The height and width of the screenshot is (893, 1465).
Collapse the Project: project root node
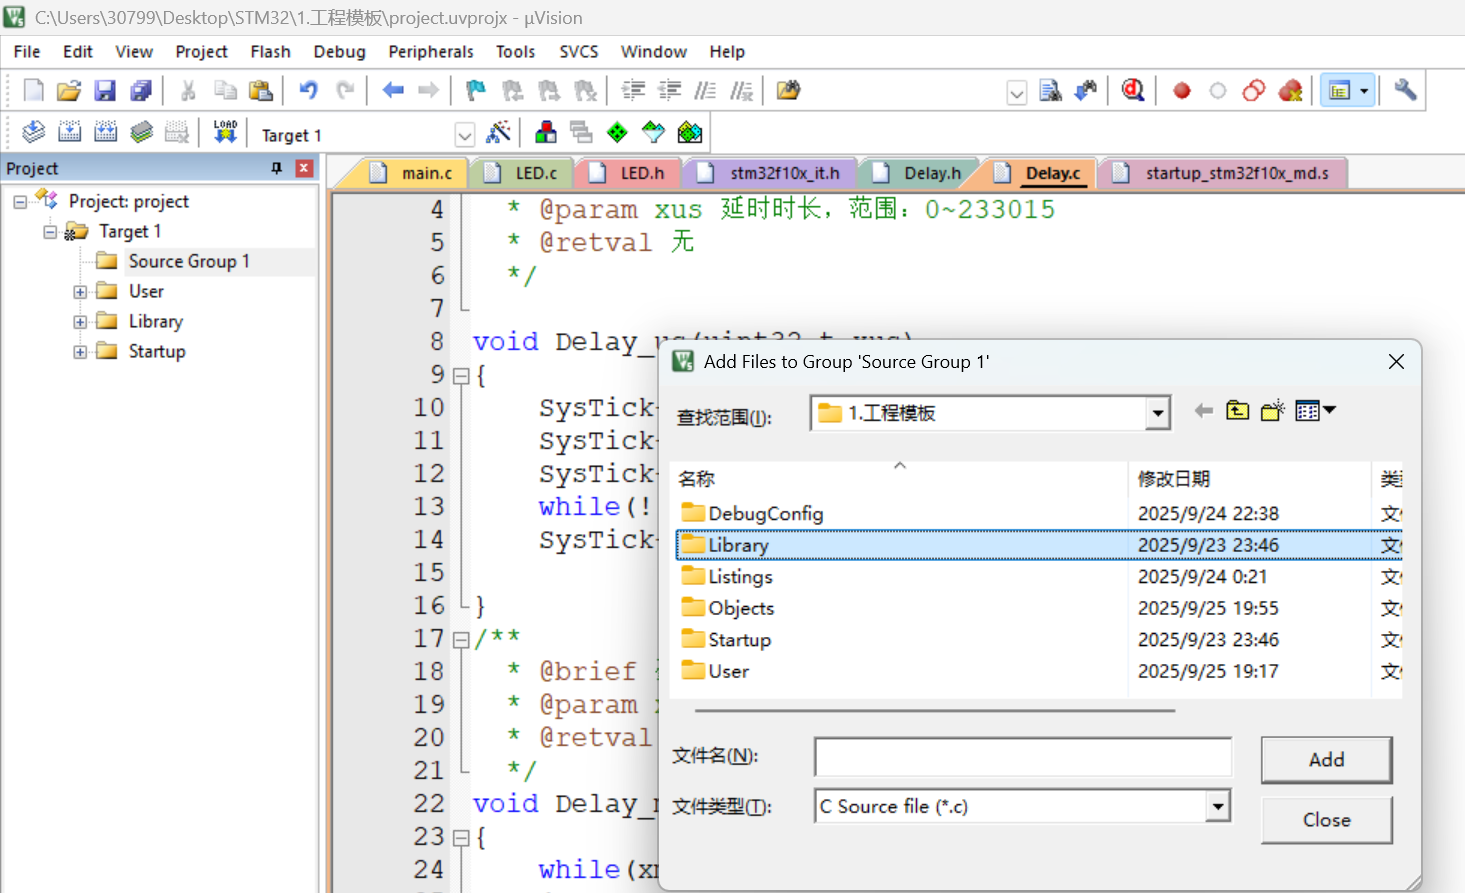point(20,202)
